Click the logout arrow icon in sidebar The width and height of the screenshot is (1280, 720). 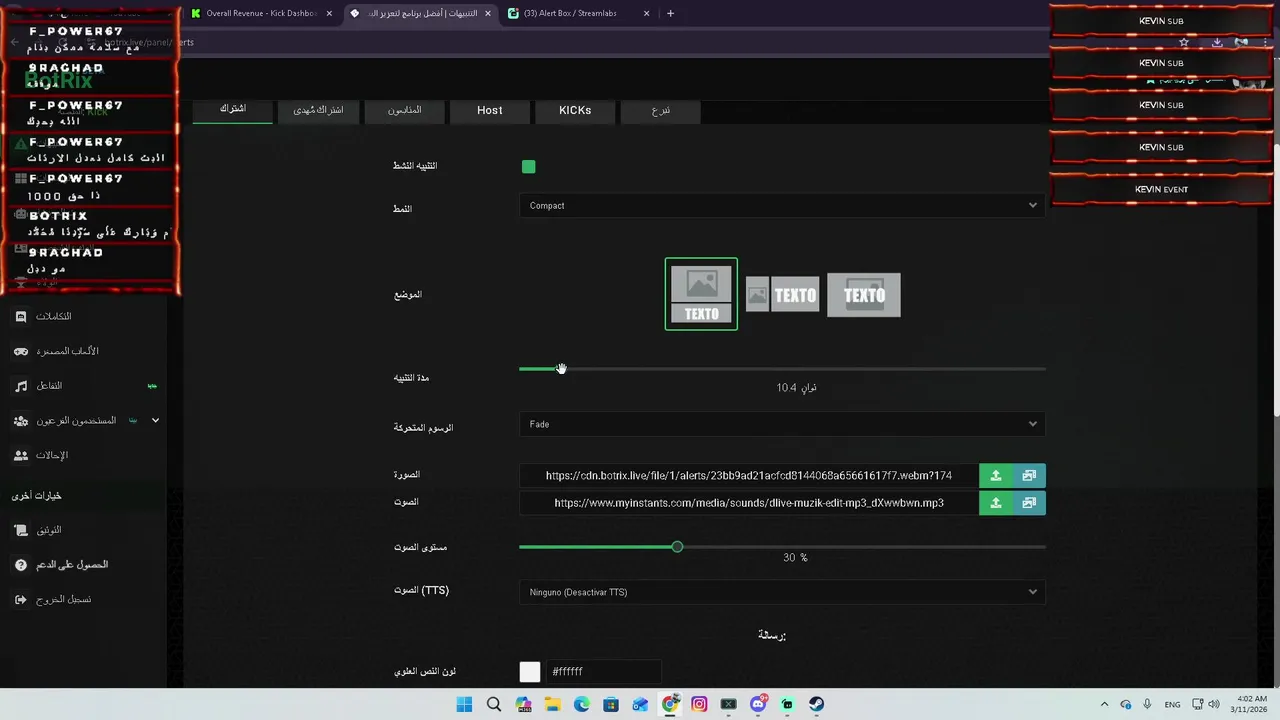click(21, 599)
